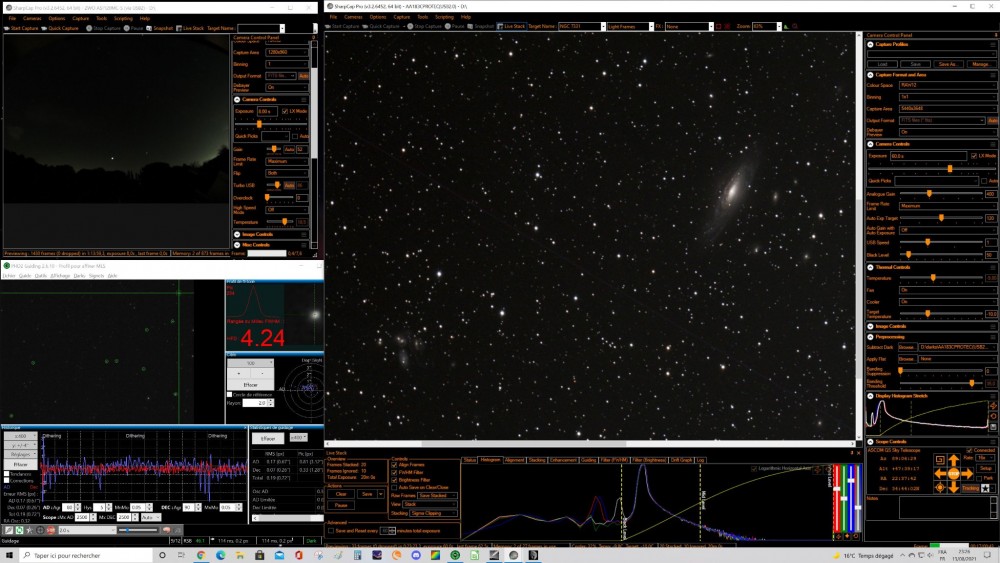Toggle Connected checkbox for telescope
The width and height of the screenshot is (1000, 563).
[x=969, y=450]
